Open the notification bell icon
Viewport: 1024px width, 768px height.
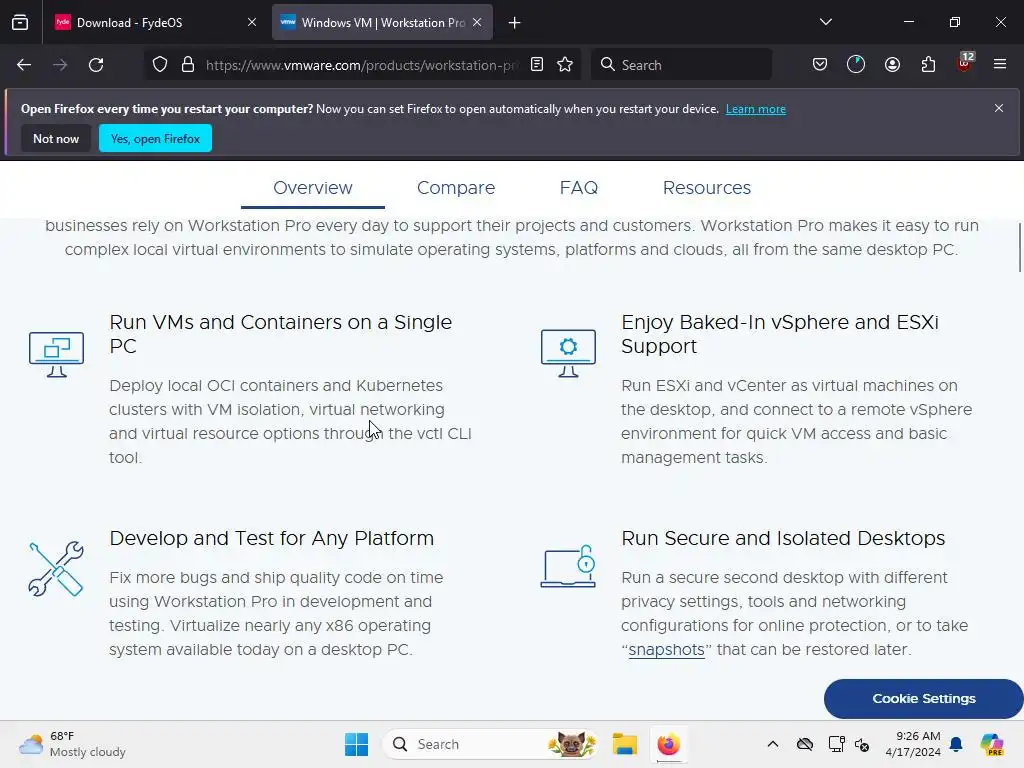[956, 744]
